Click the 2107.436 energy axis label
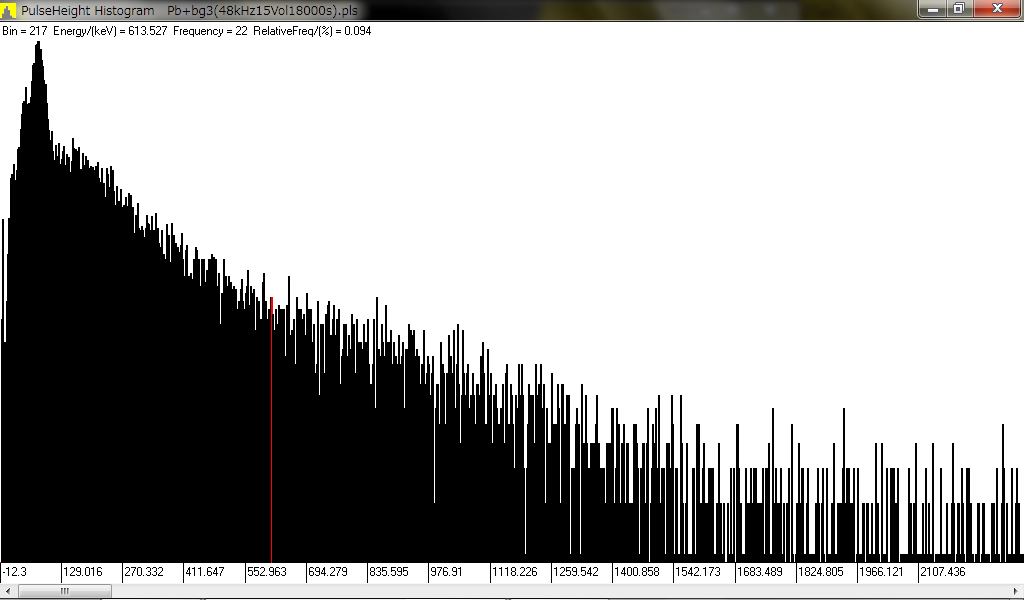1024x600 pixels. pyautogui.click(x=943, y=572)
